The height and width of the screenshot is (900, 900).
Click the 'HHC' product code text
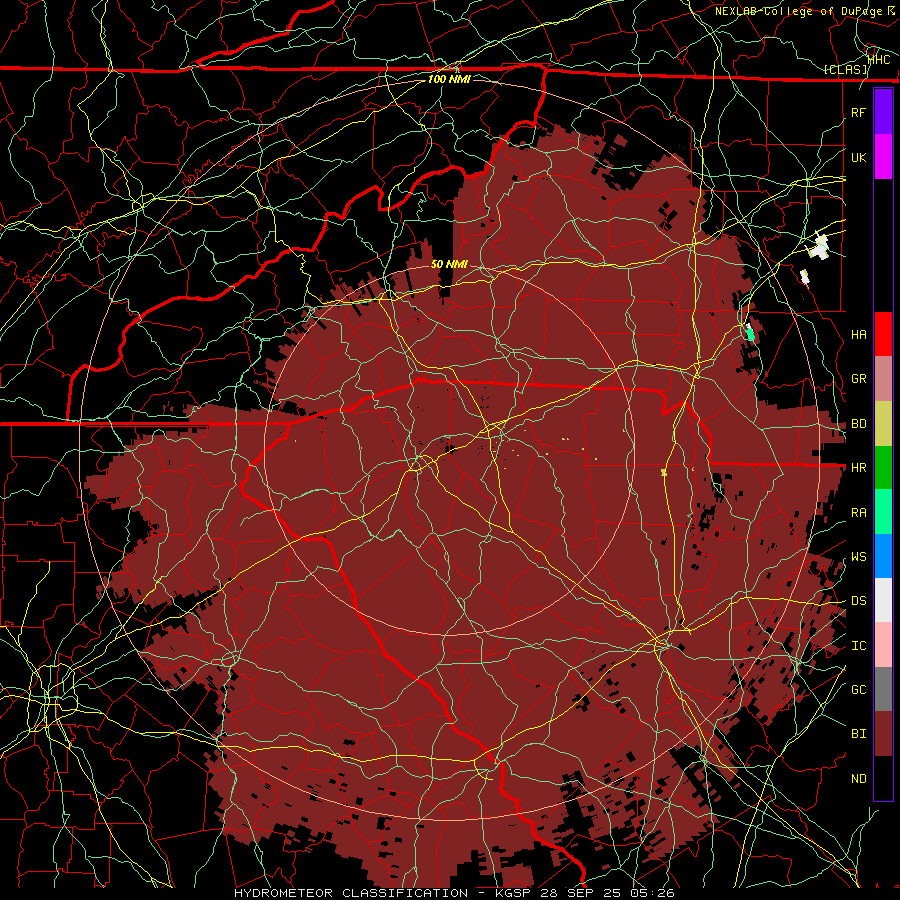click(879, 59)
